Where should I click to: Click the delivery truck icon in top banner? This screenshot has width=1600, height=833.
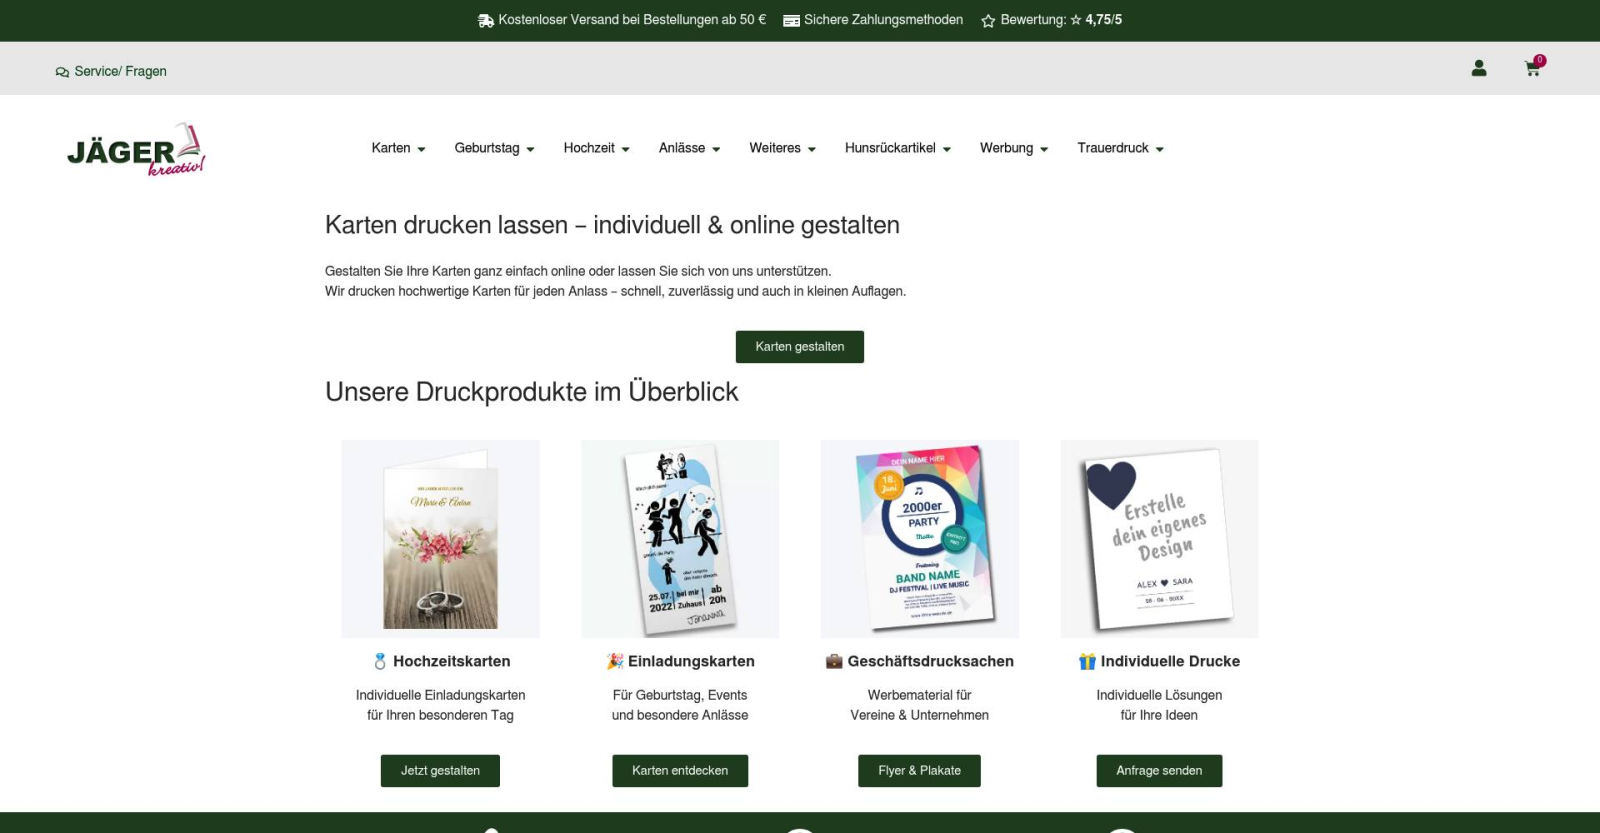point(486,20)
